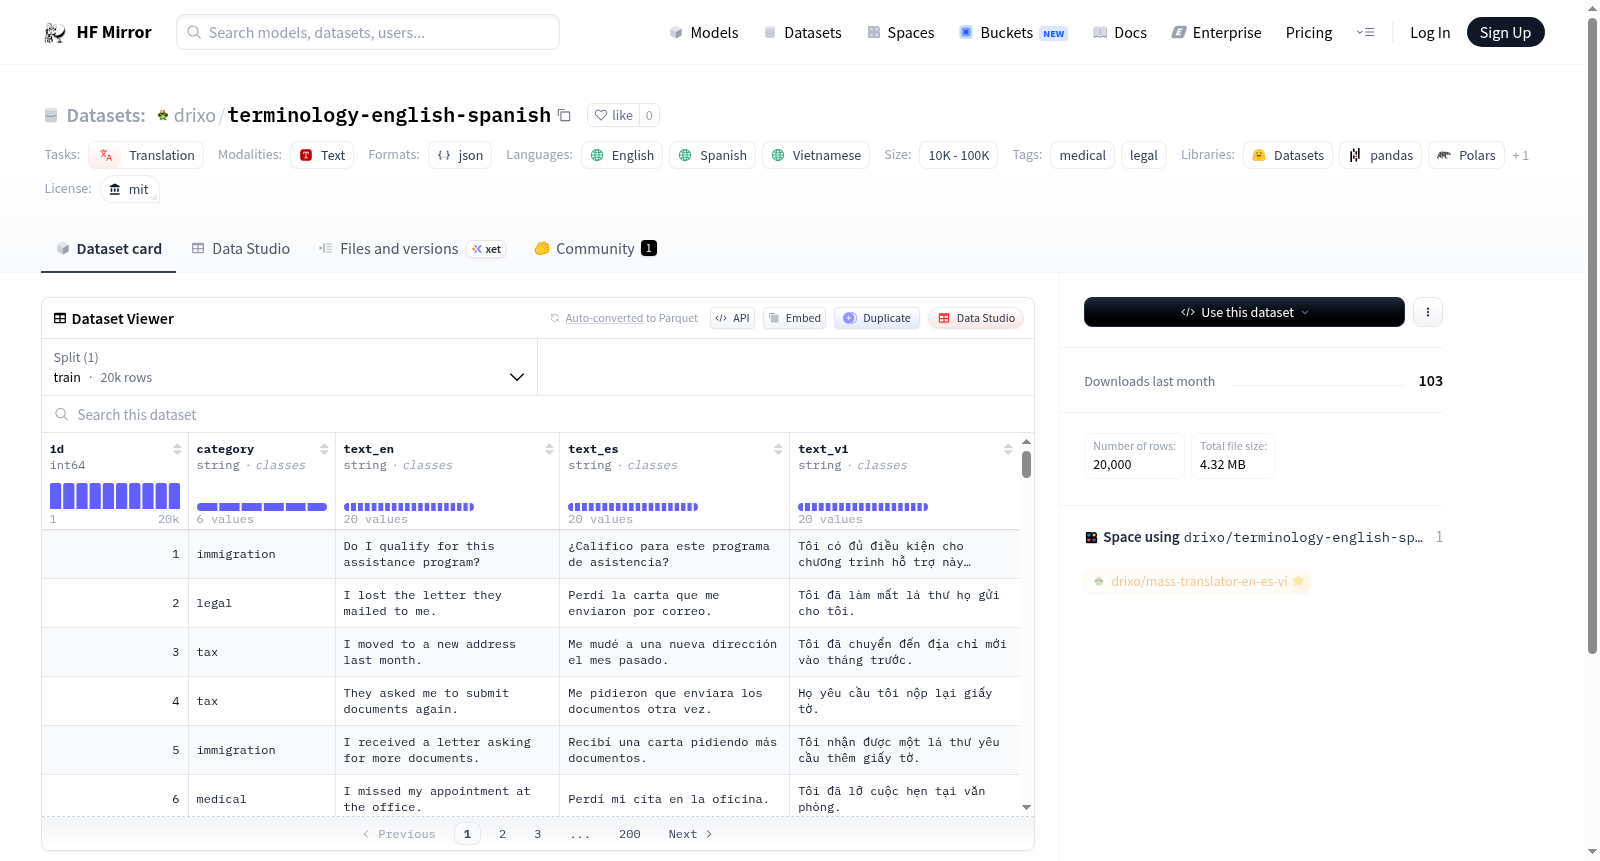Sort the id column
This screenshot has height=861, width=1600.
(177, 449)
